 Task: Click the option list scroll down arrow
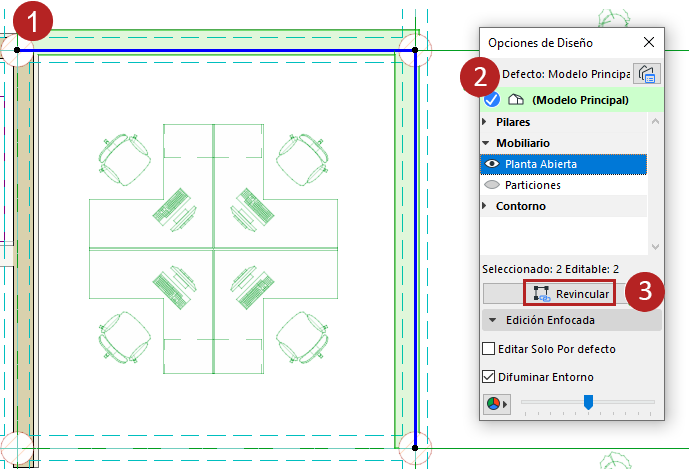tap(655, 247)
